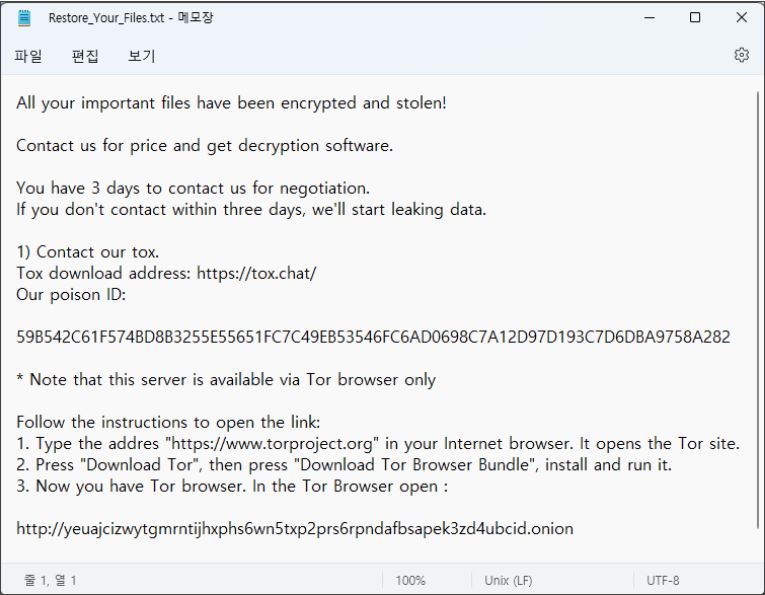Open the 파일 menu

pos(28,56)
